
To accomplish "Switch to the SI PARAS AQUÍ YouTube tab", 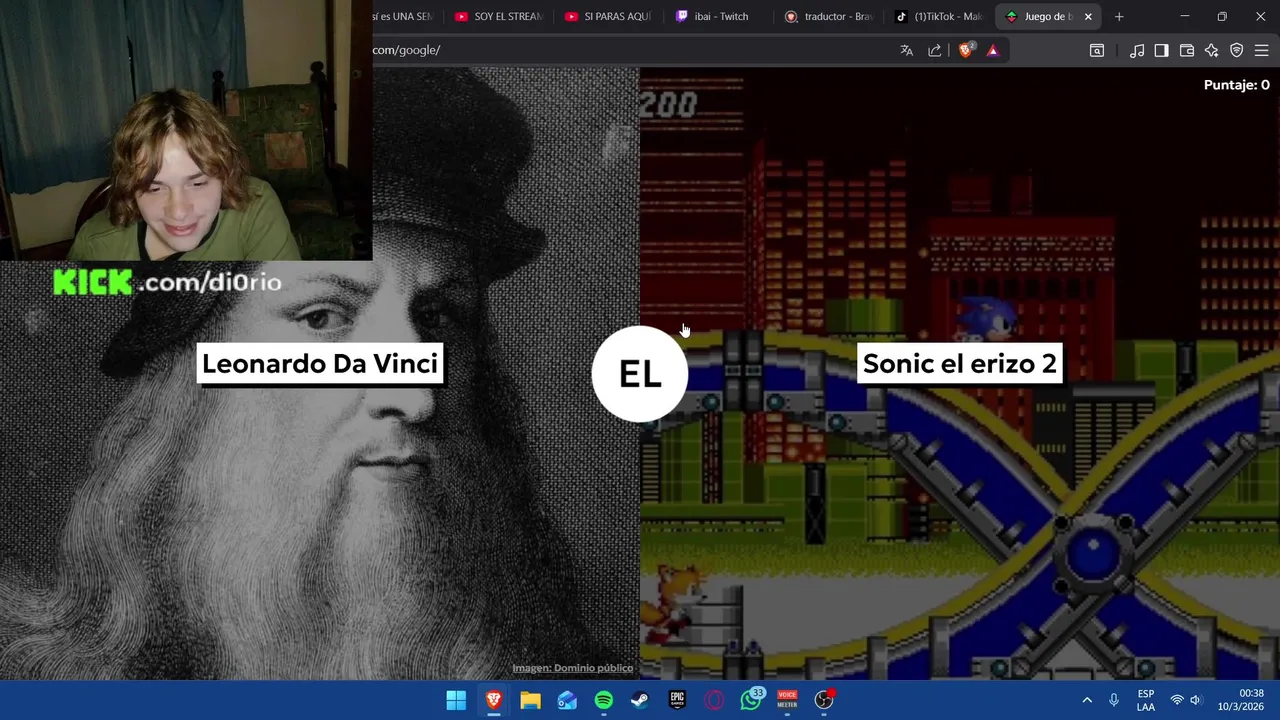I will click(x=608, y=16).
